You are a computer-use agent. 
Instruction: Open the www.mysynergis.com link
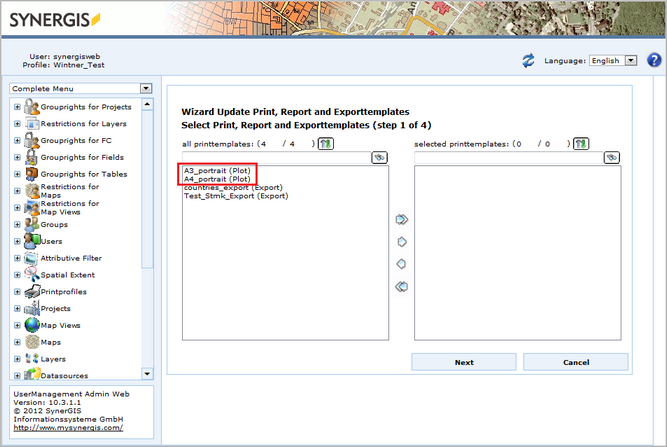coord(68,428)
